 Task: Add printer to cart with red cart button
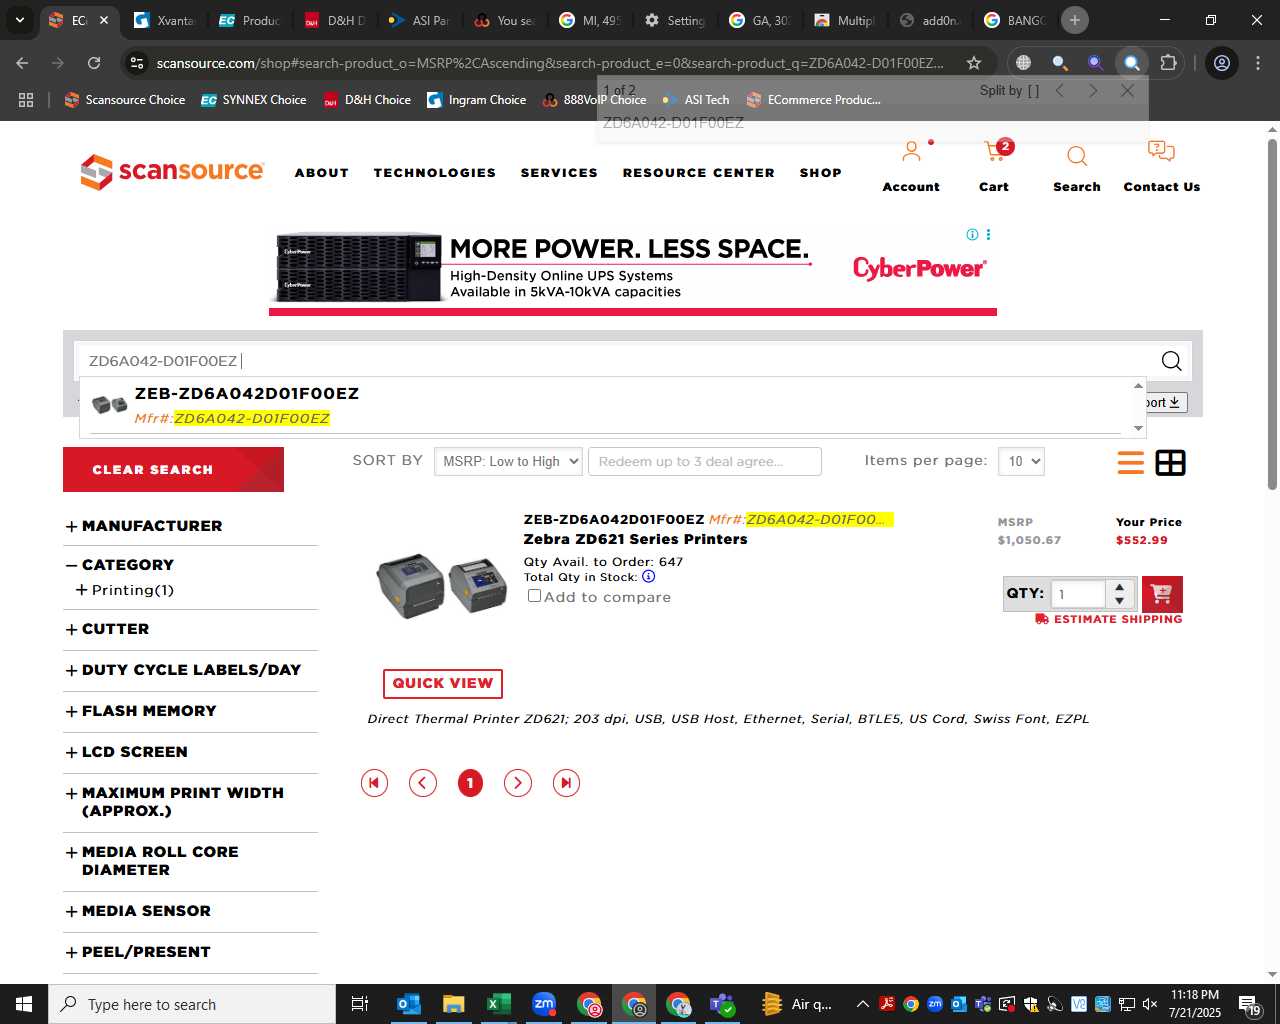[1162, 594]
